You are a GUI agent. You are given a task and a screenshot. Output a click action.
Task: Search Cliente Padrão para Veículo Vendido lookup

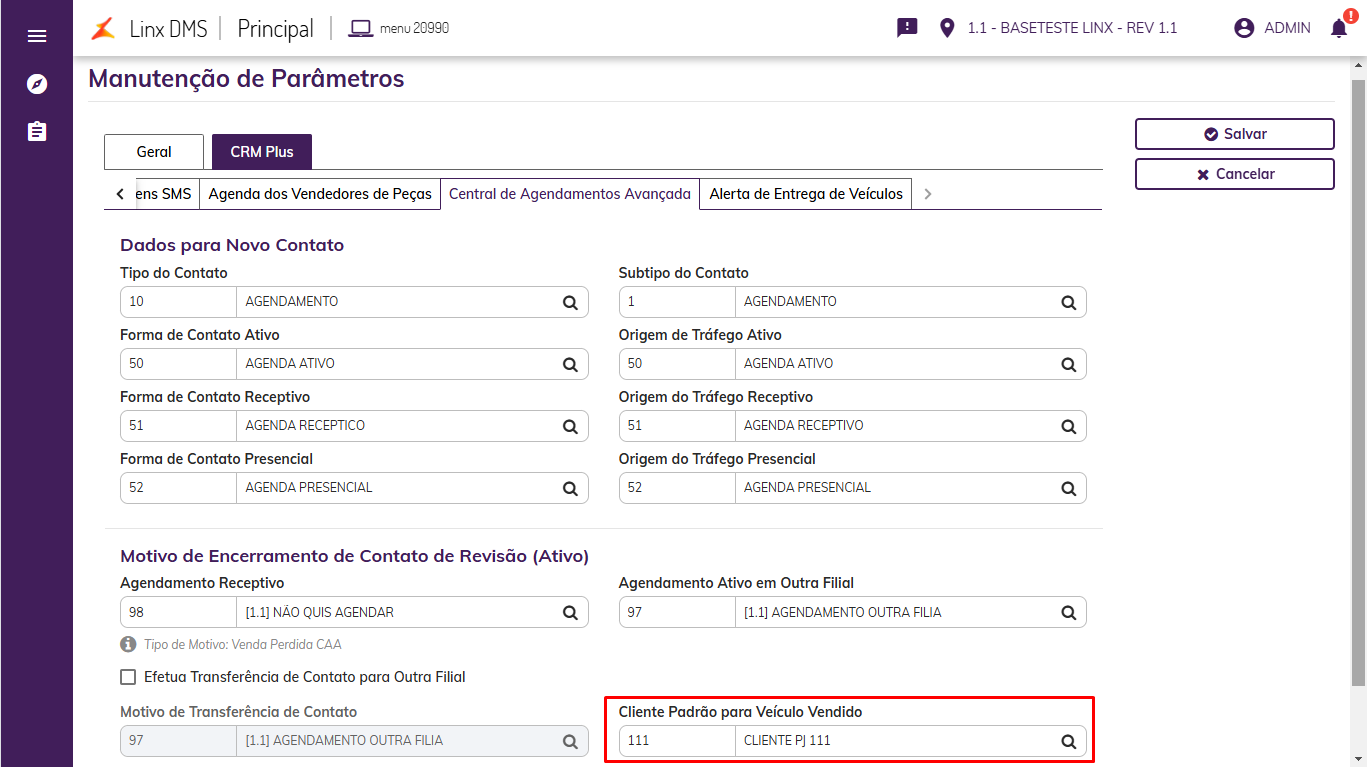coord(1068,742)
